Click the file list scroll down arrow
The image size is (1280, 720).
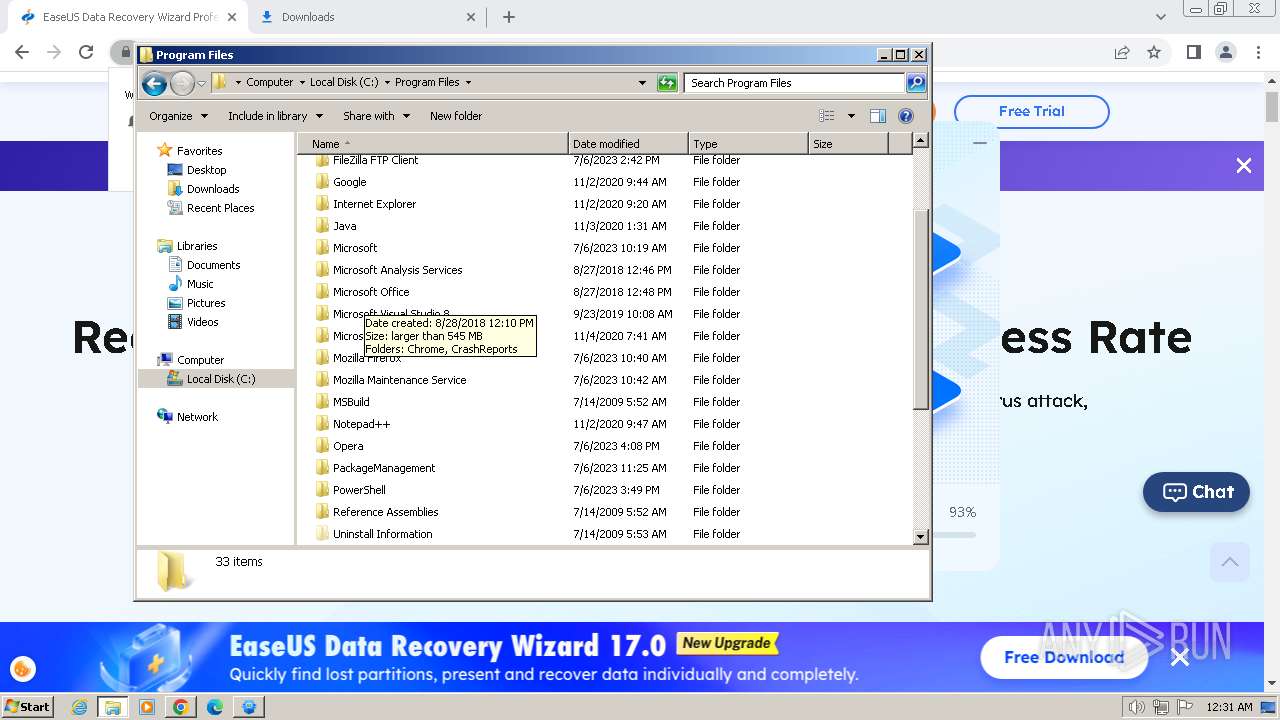pyautogui.click(x=921, y=537)
